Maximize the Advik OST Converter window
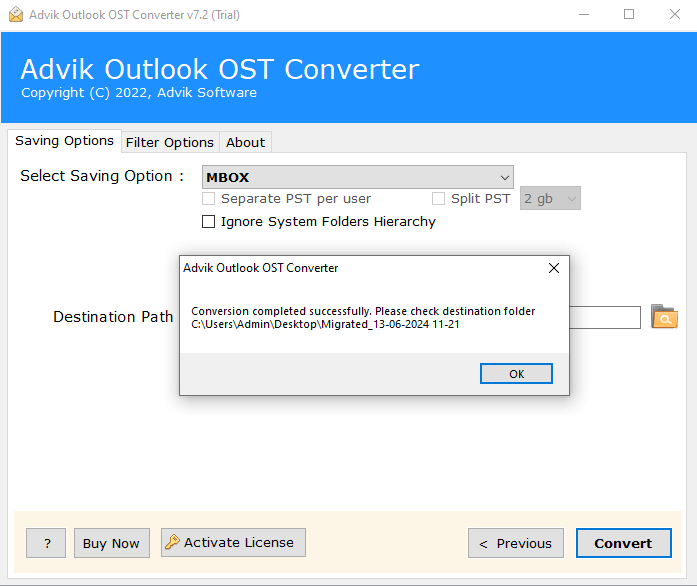This screenshot has width=697, height=586. 629,15
